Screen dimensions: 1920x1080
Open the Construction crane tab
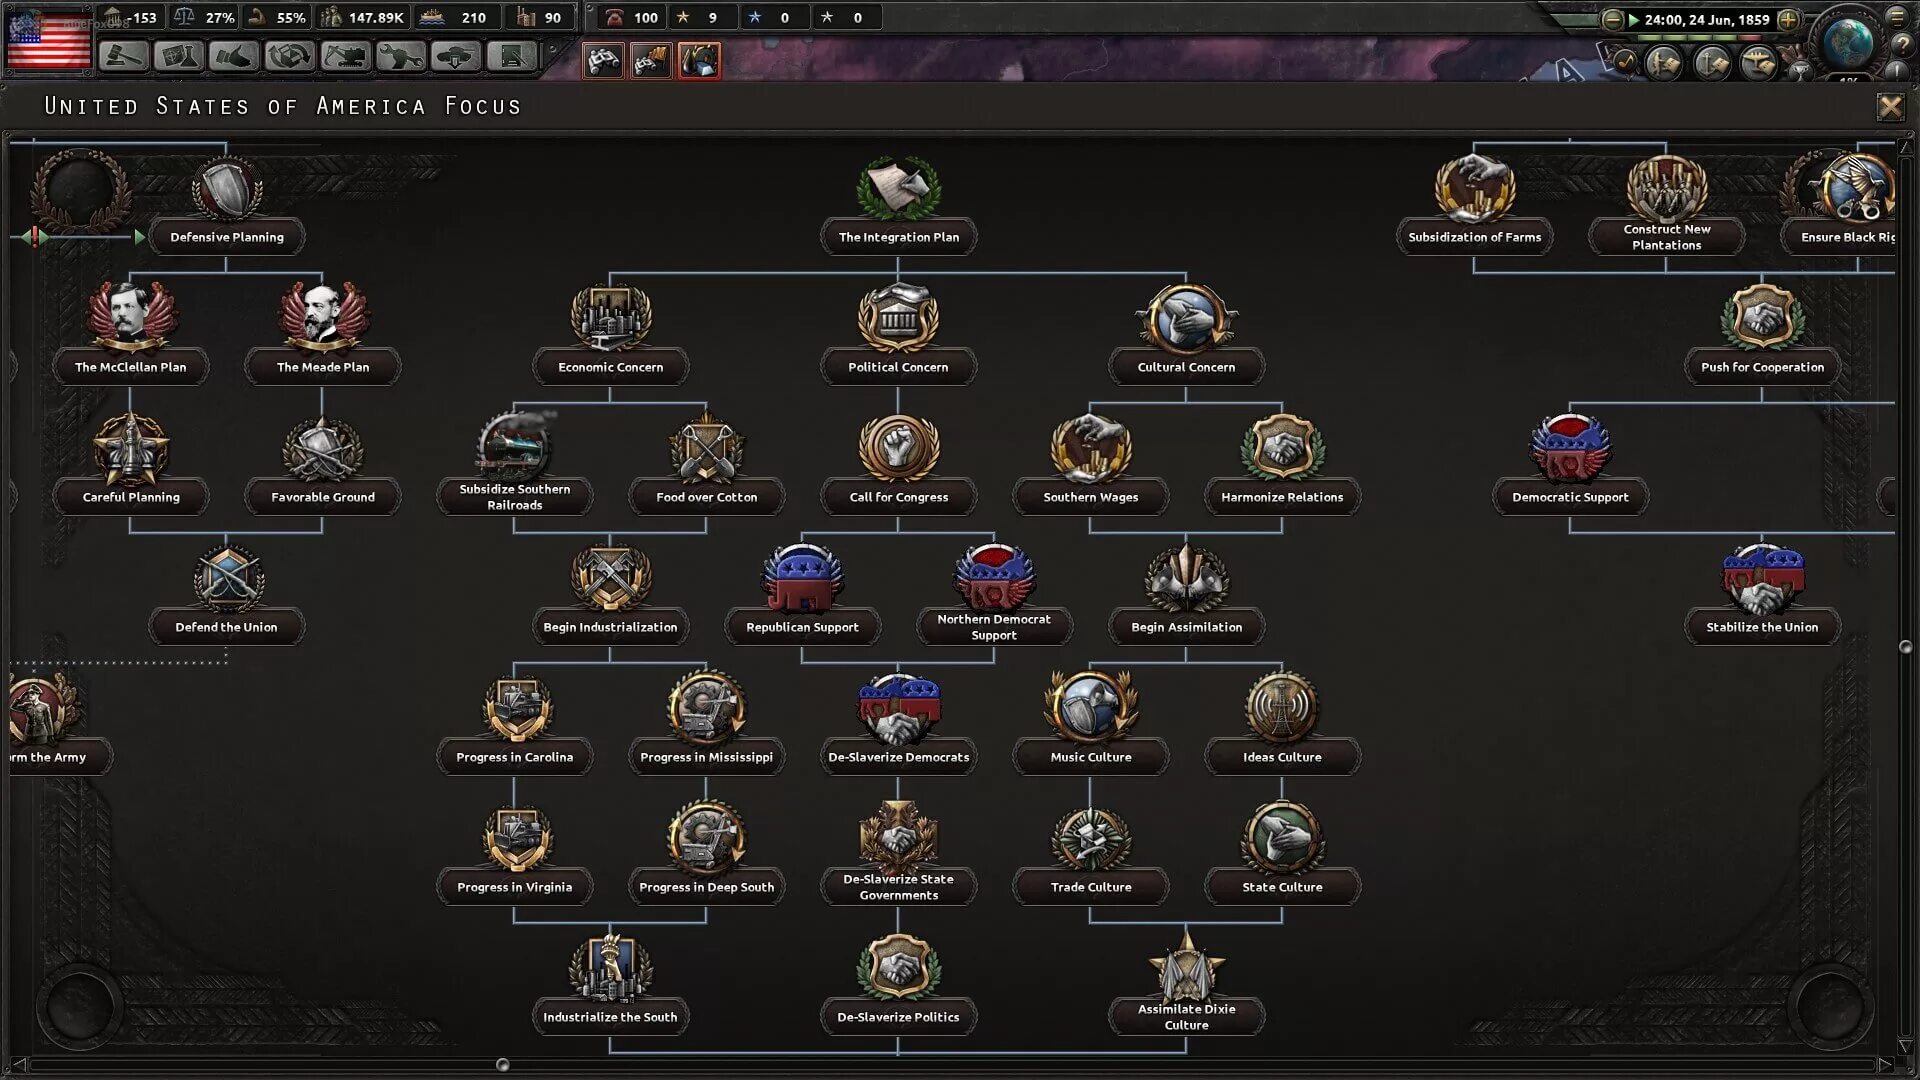pos(345,57)
